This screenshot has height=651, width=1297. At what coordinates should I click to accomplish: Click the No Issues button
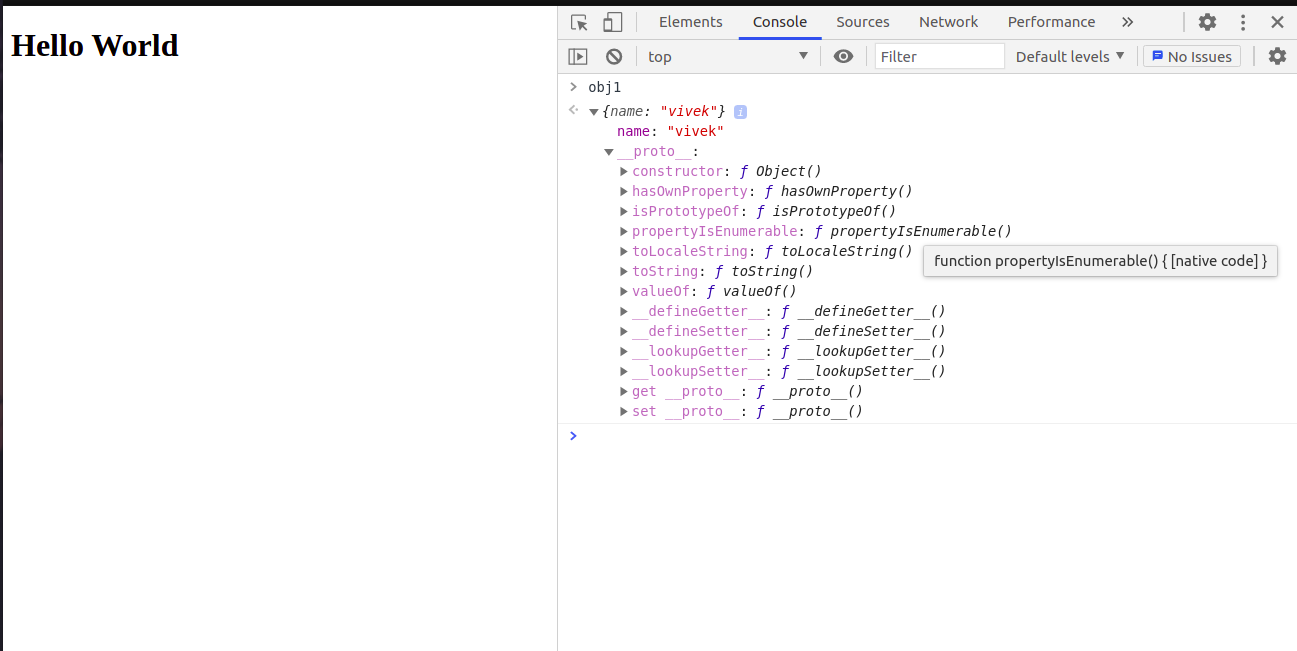pos(1192,57)
